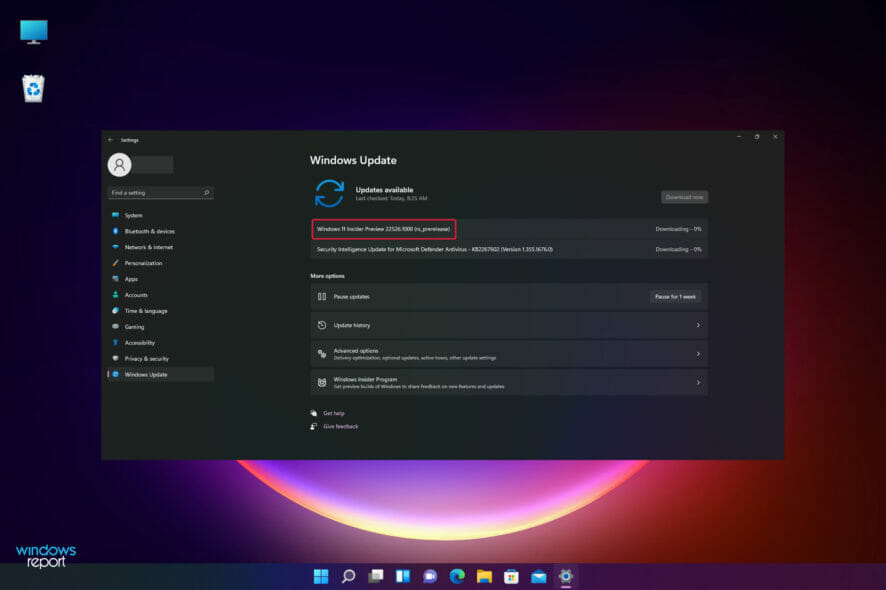Expand Advanced options chevron
Viewport: 886px width, 590px height.
point(698,354)
